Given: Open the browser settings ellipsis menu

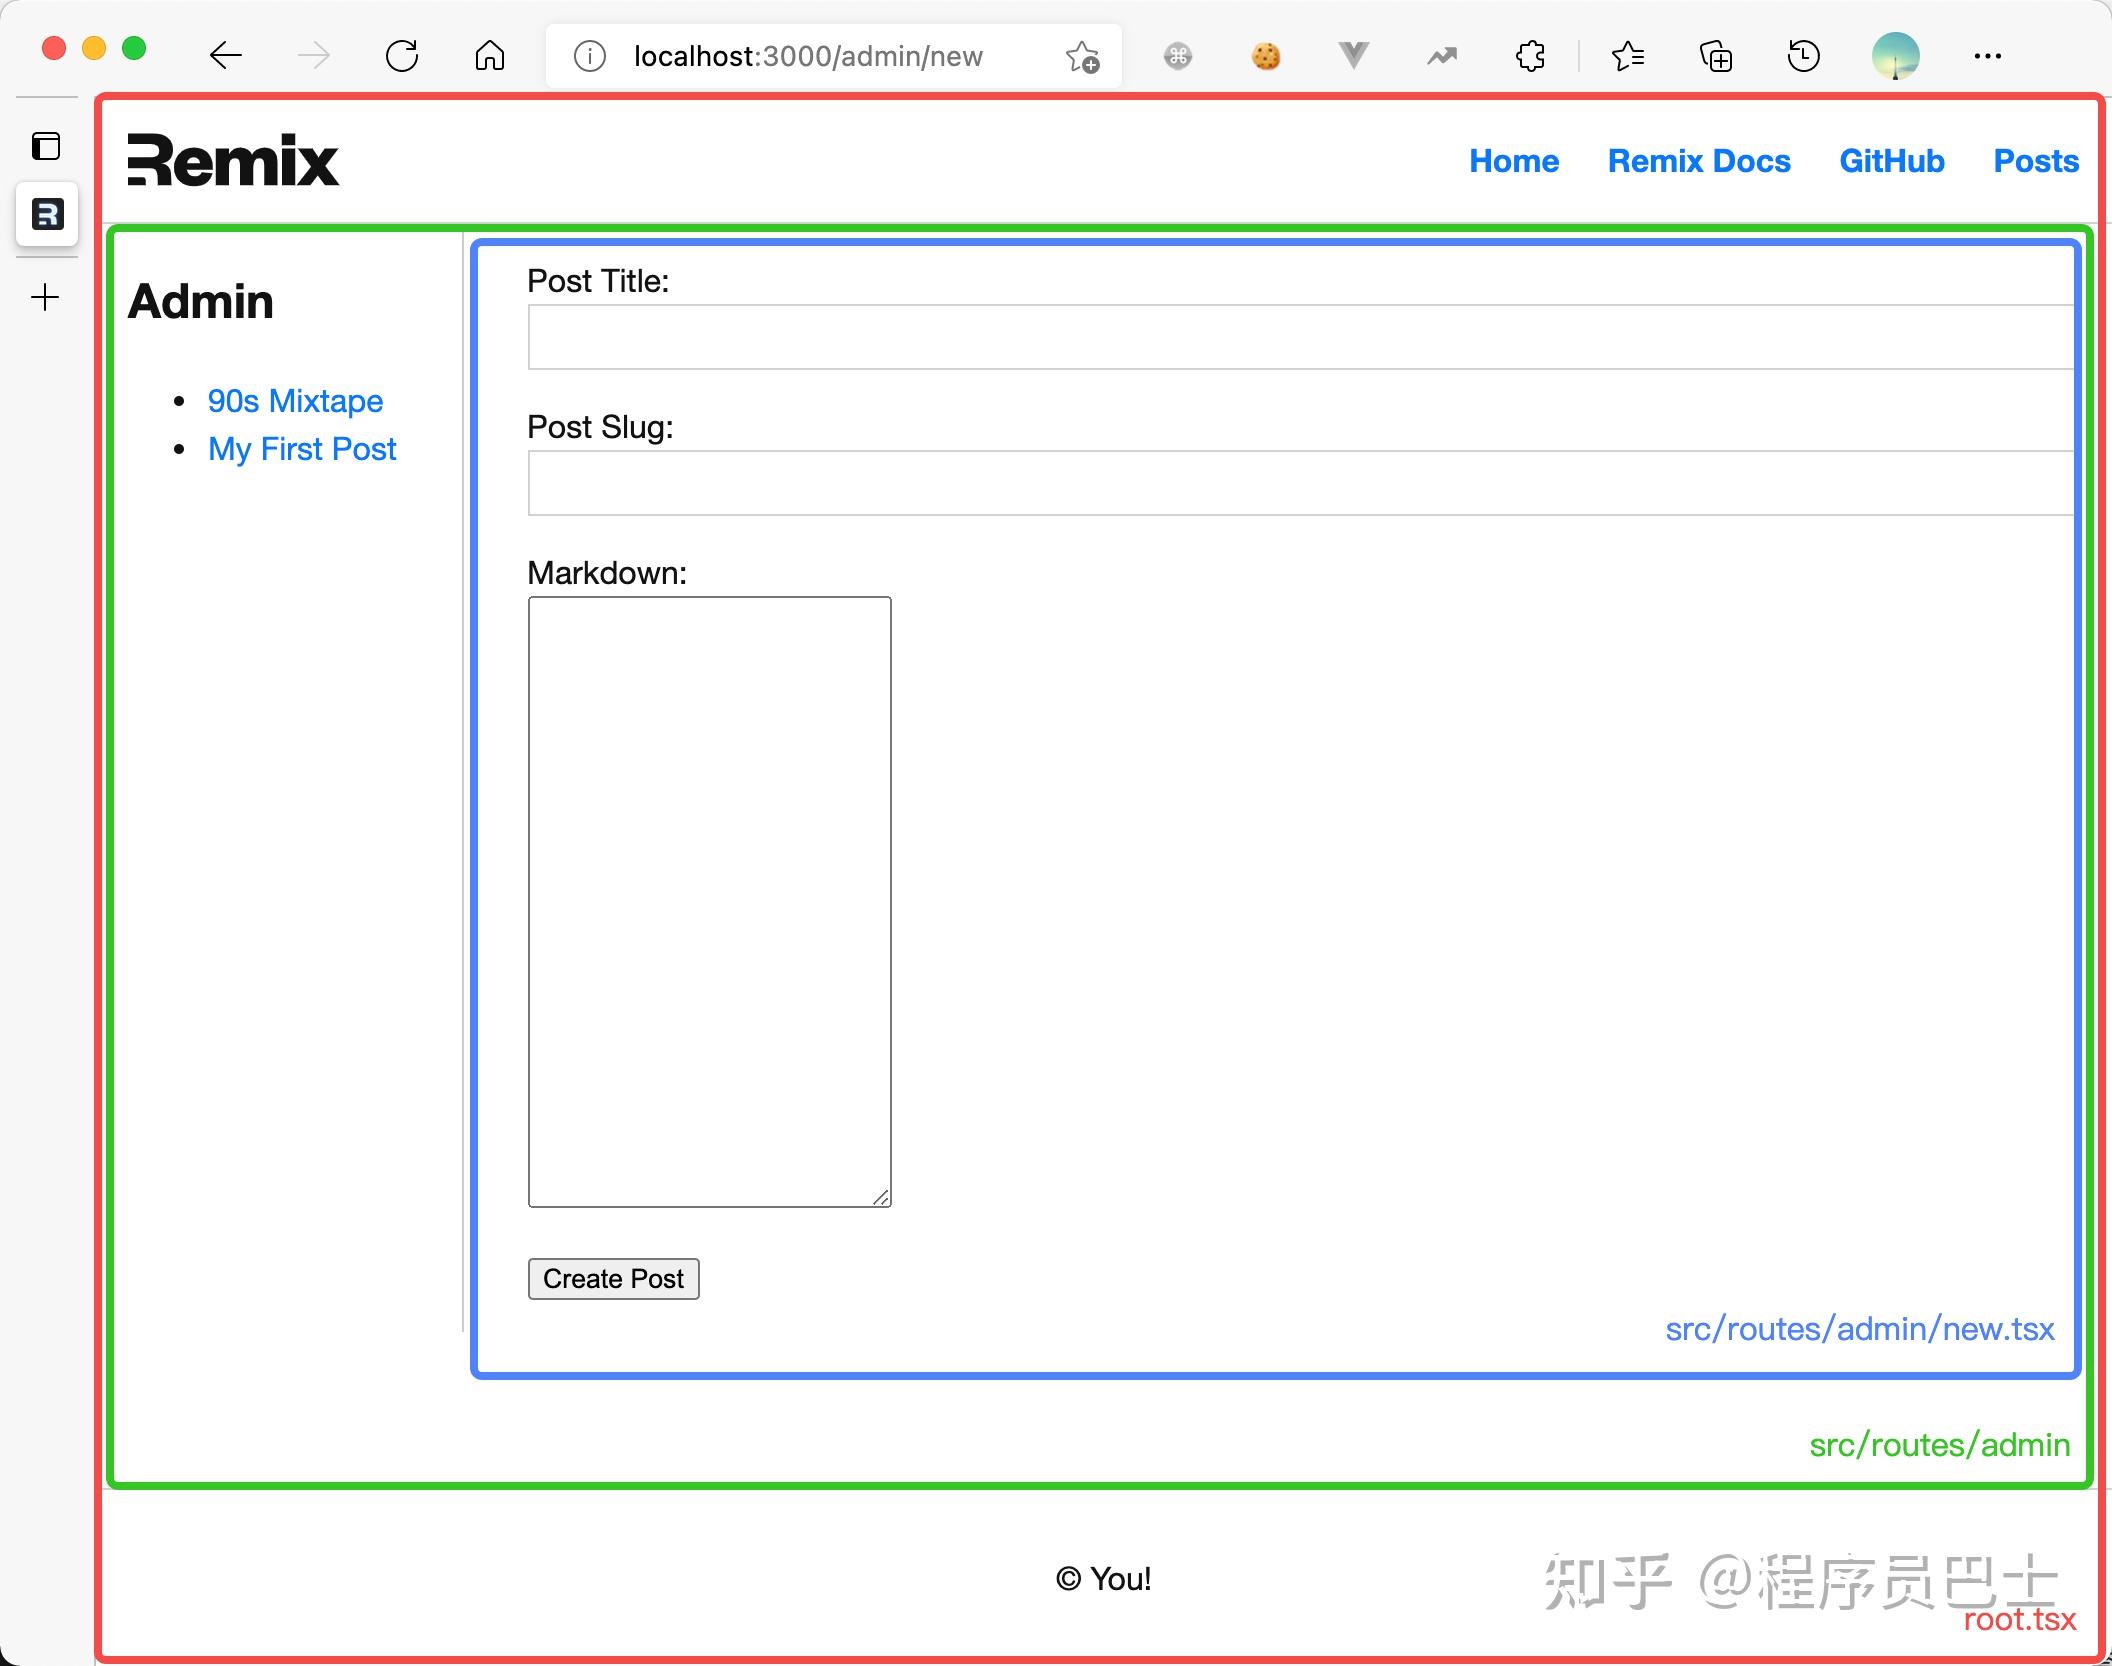Looking at the screenshot, I should [x=1988, y=57].
